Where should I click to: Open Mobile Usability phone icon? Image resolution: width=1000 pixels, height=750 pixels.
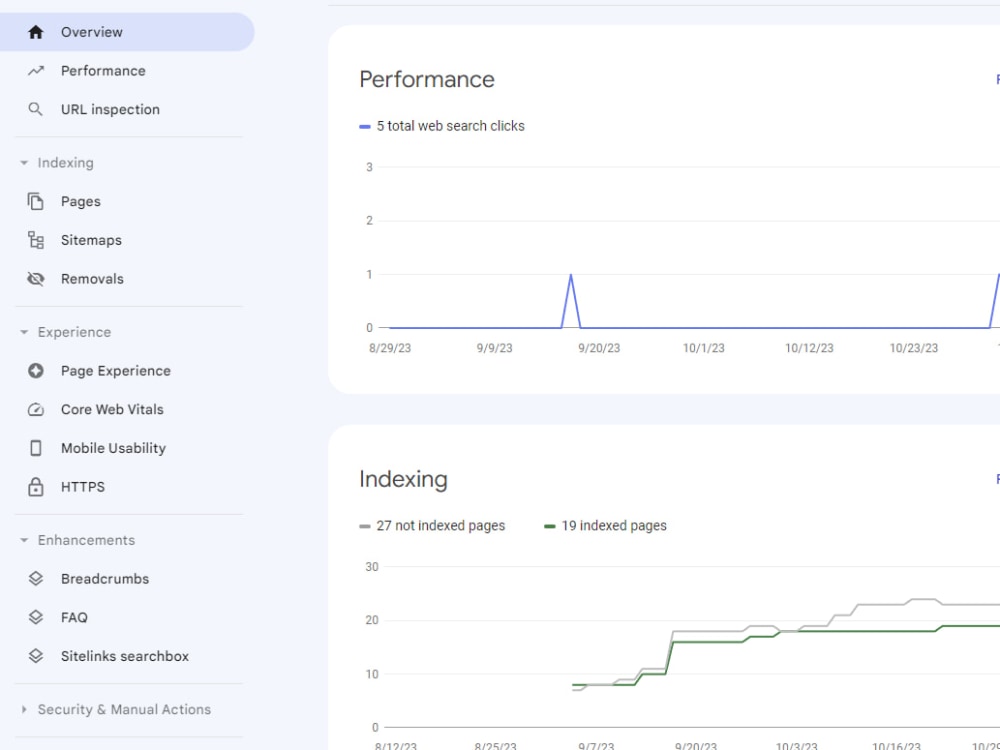coord(36,448)
